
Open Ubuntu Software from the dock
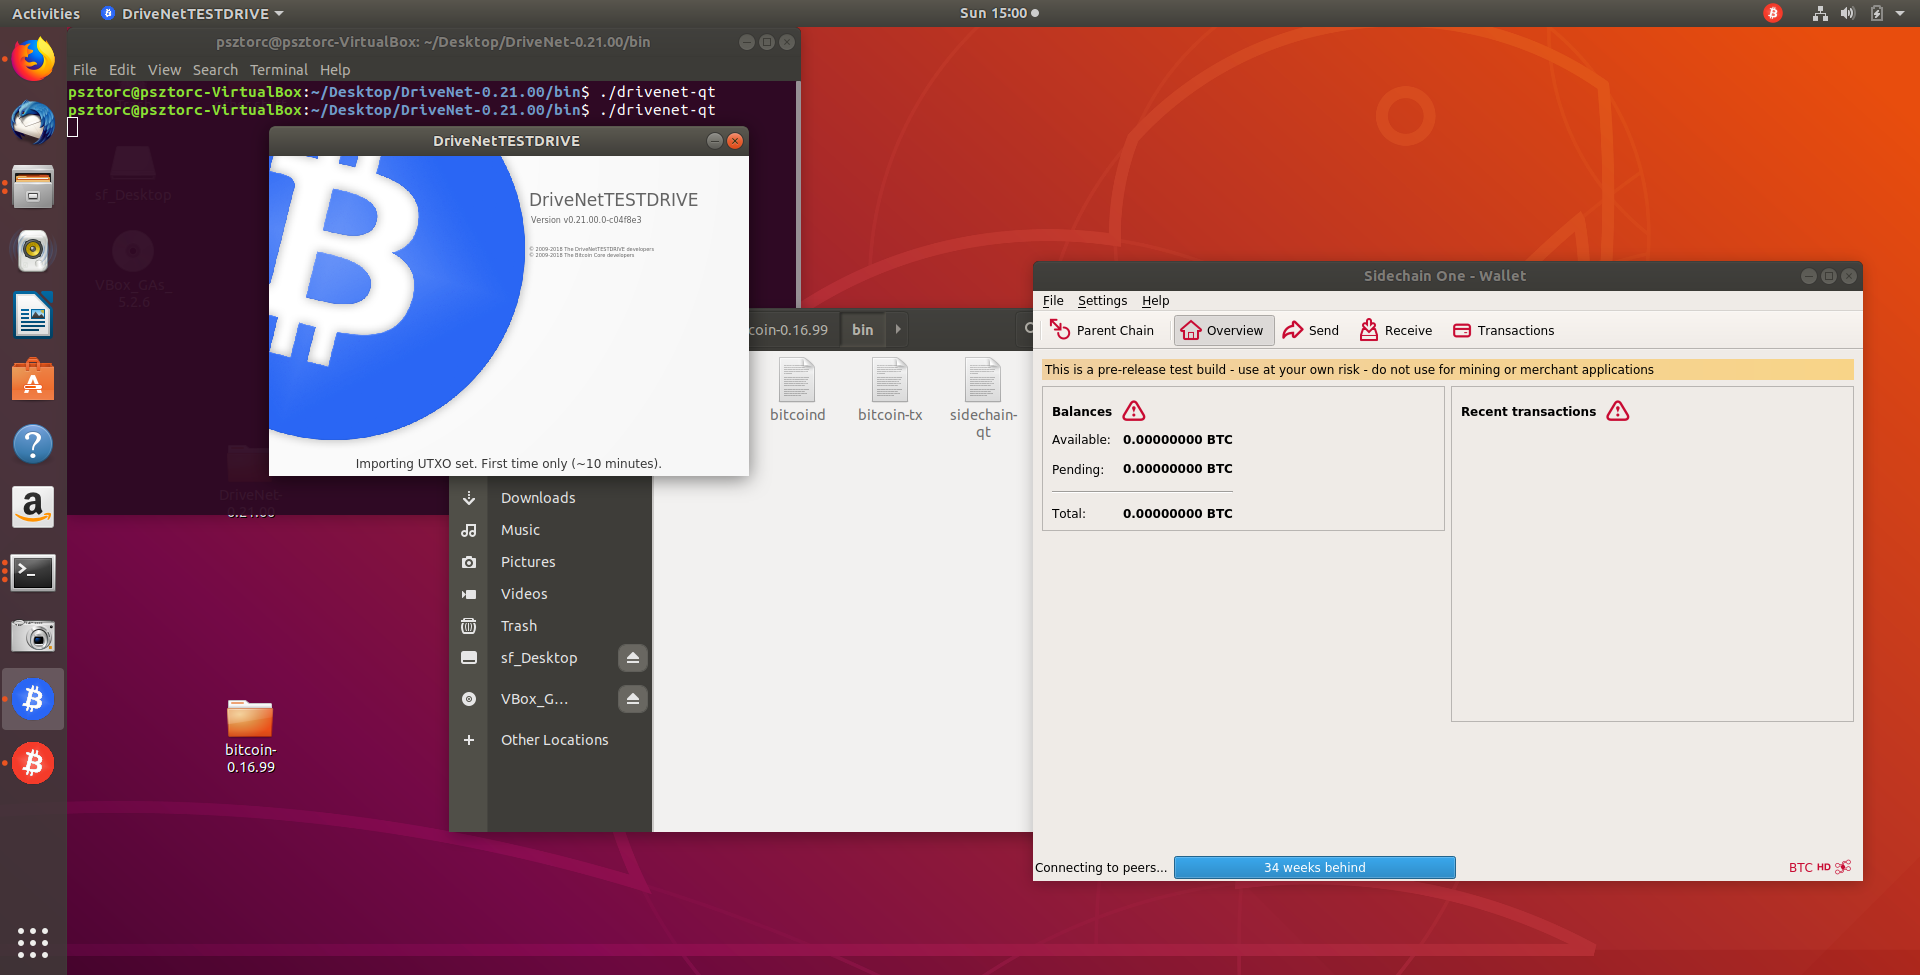pos(33,380)
